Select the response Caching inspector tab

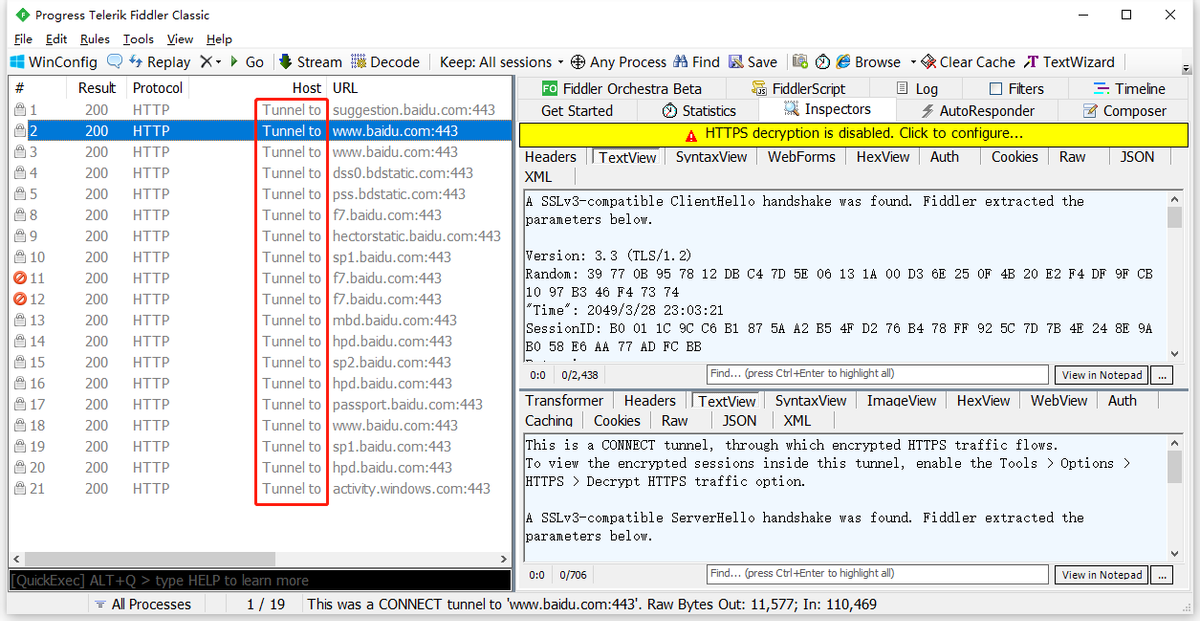(549, 421)
